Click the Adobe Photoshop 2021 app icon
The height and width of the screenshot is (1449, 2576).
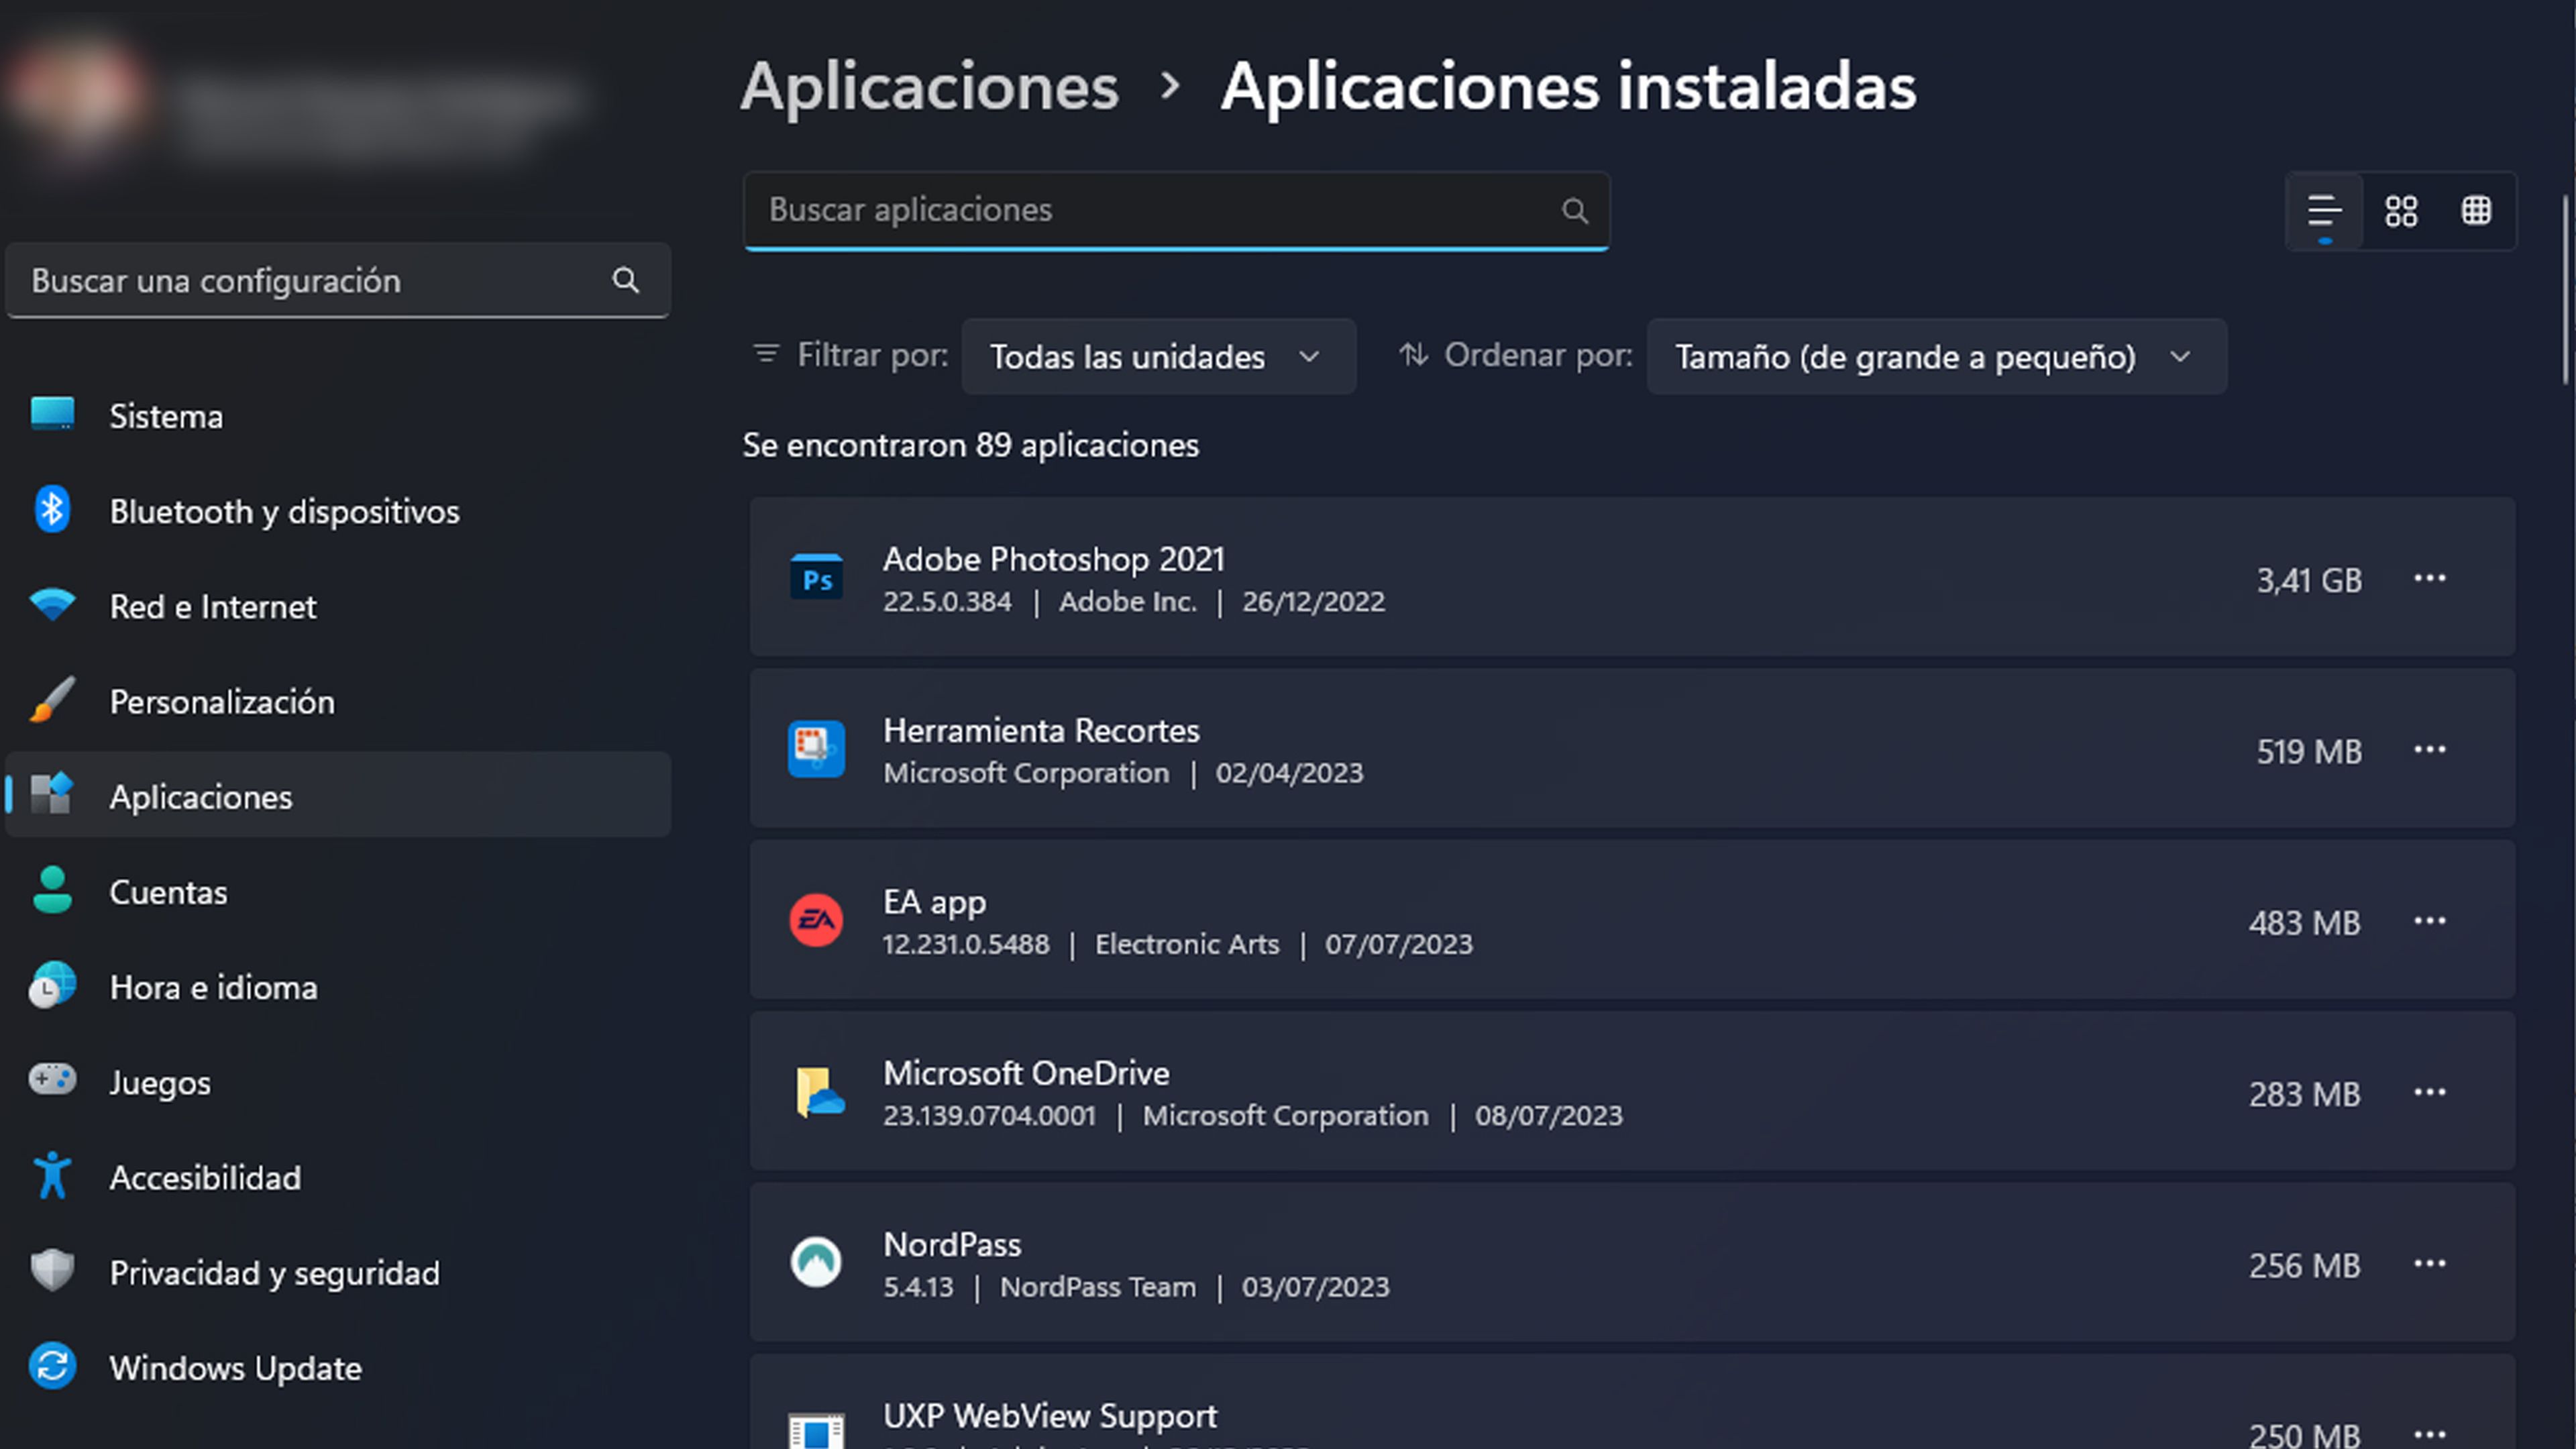click(x=816, y=577)
